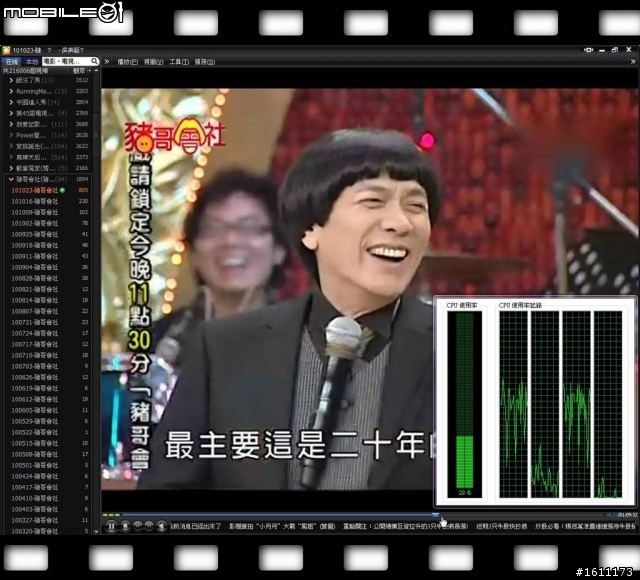Select the 100807-豬哥會社 episode
This screenshot has height=580, width=640.
click(x=35, y=311)
